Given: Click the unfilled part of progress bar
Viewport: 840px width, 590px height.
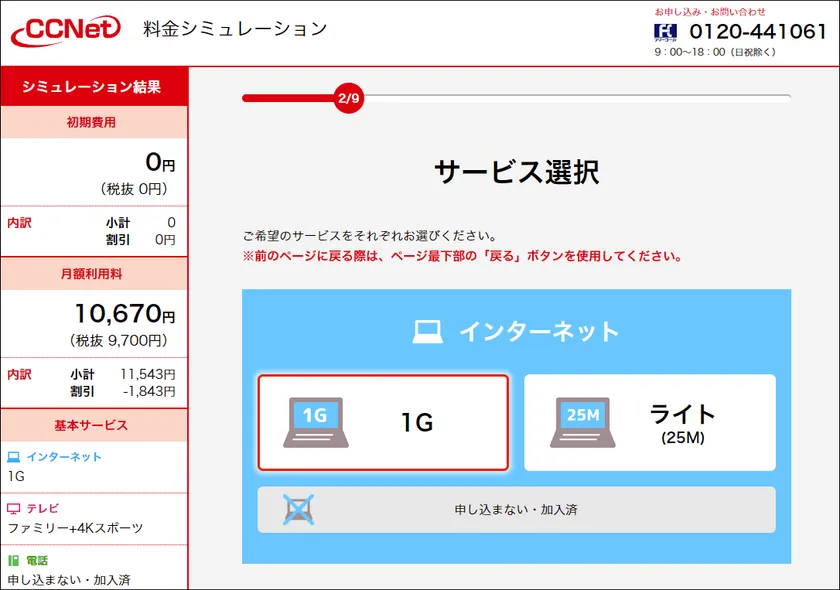Looking at the screenshot, I should [578, 98].
